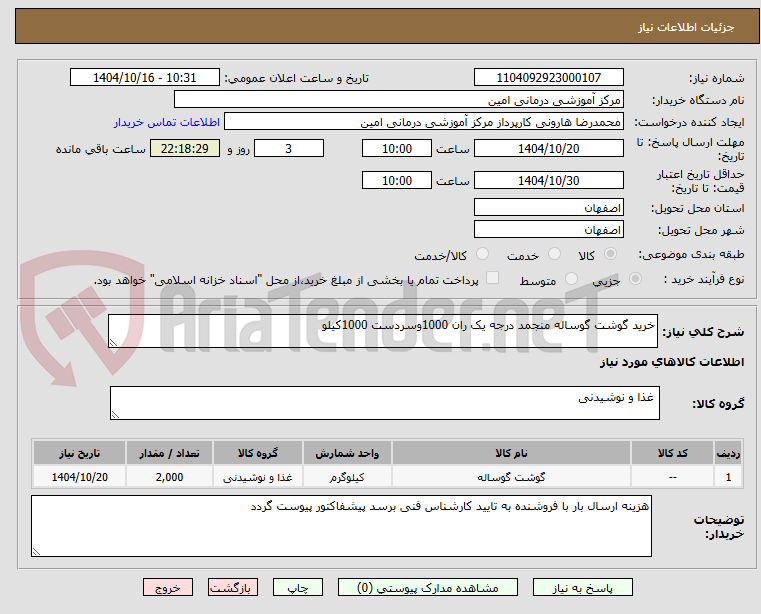The height and width of the screenshot is (614, 761).
Task: Select the کالا/خدمت radio button
Action: point(482,253)
